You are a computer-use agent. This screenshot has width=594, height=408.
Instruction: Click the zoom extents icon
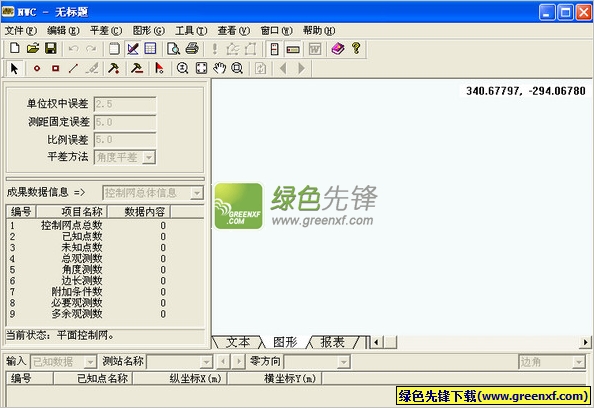coord(201,69)
